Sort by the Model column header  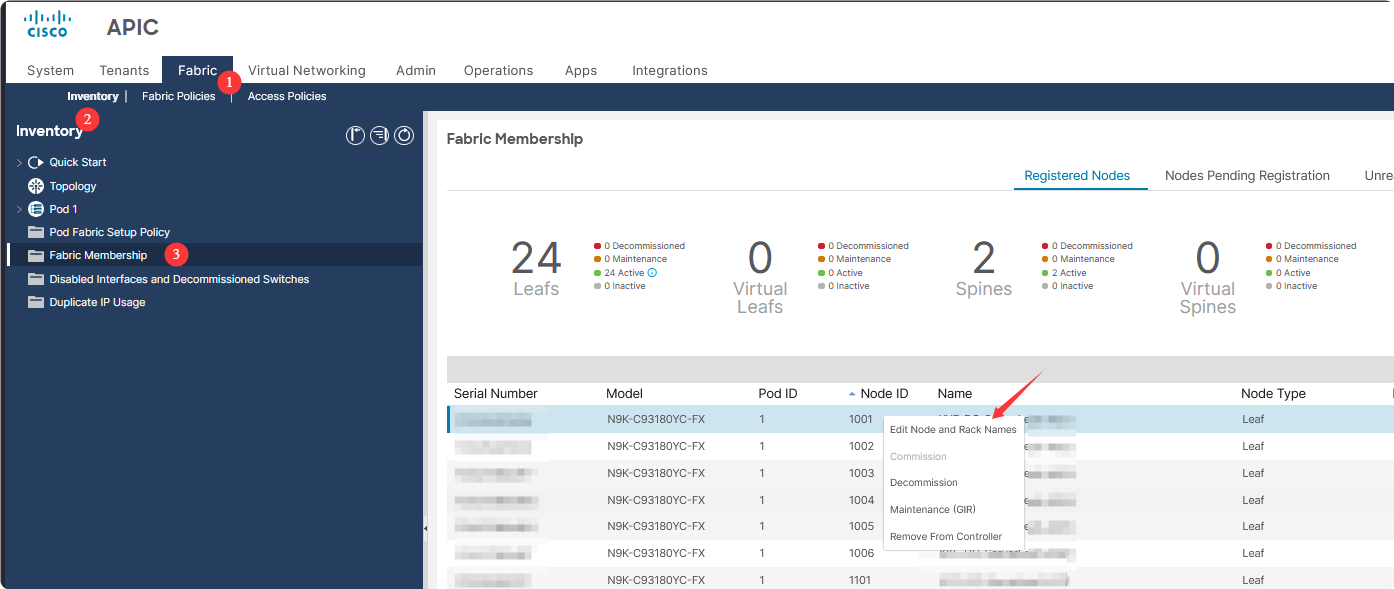pos(624,393)
